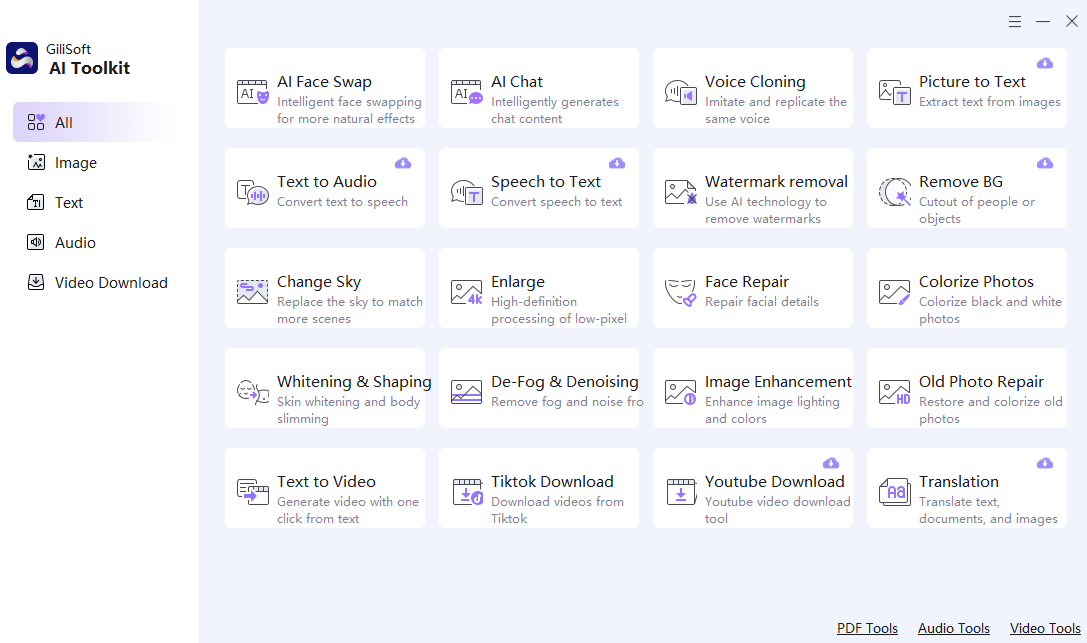The height and width of the screenshot is (643, 1087).
Task: Open the Youtube Download tool
Action: (x=752, y=488)
